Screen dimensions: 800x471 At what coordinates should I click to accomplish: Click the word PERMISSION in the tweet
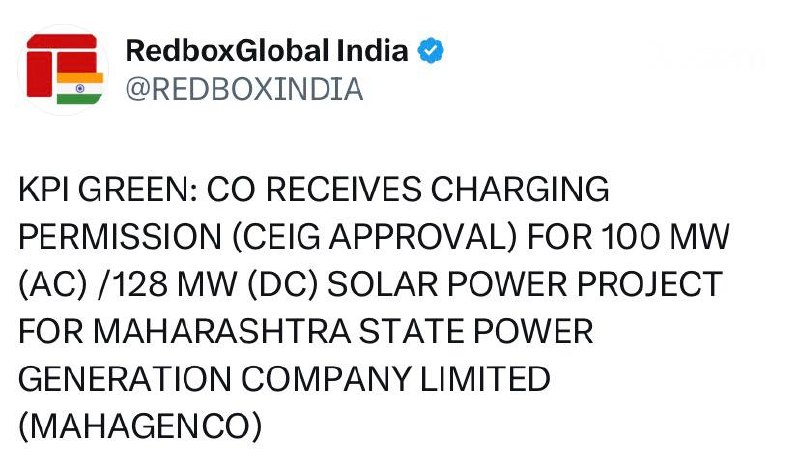(x=120, y=237)
